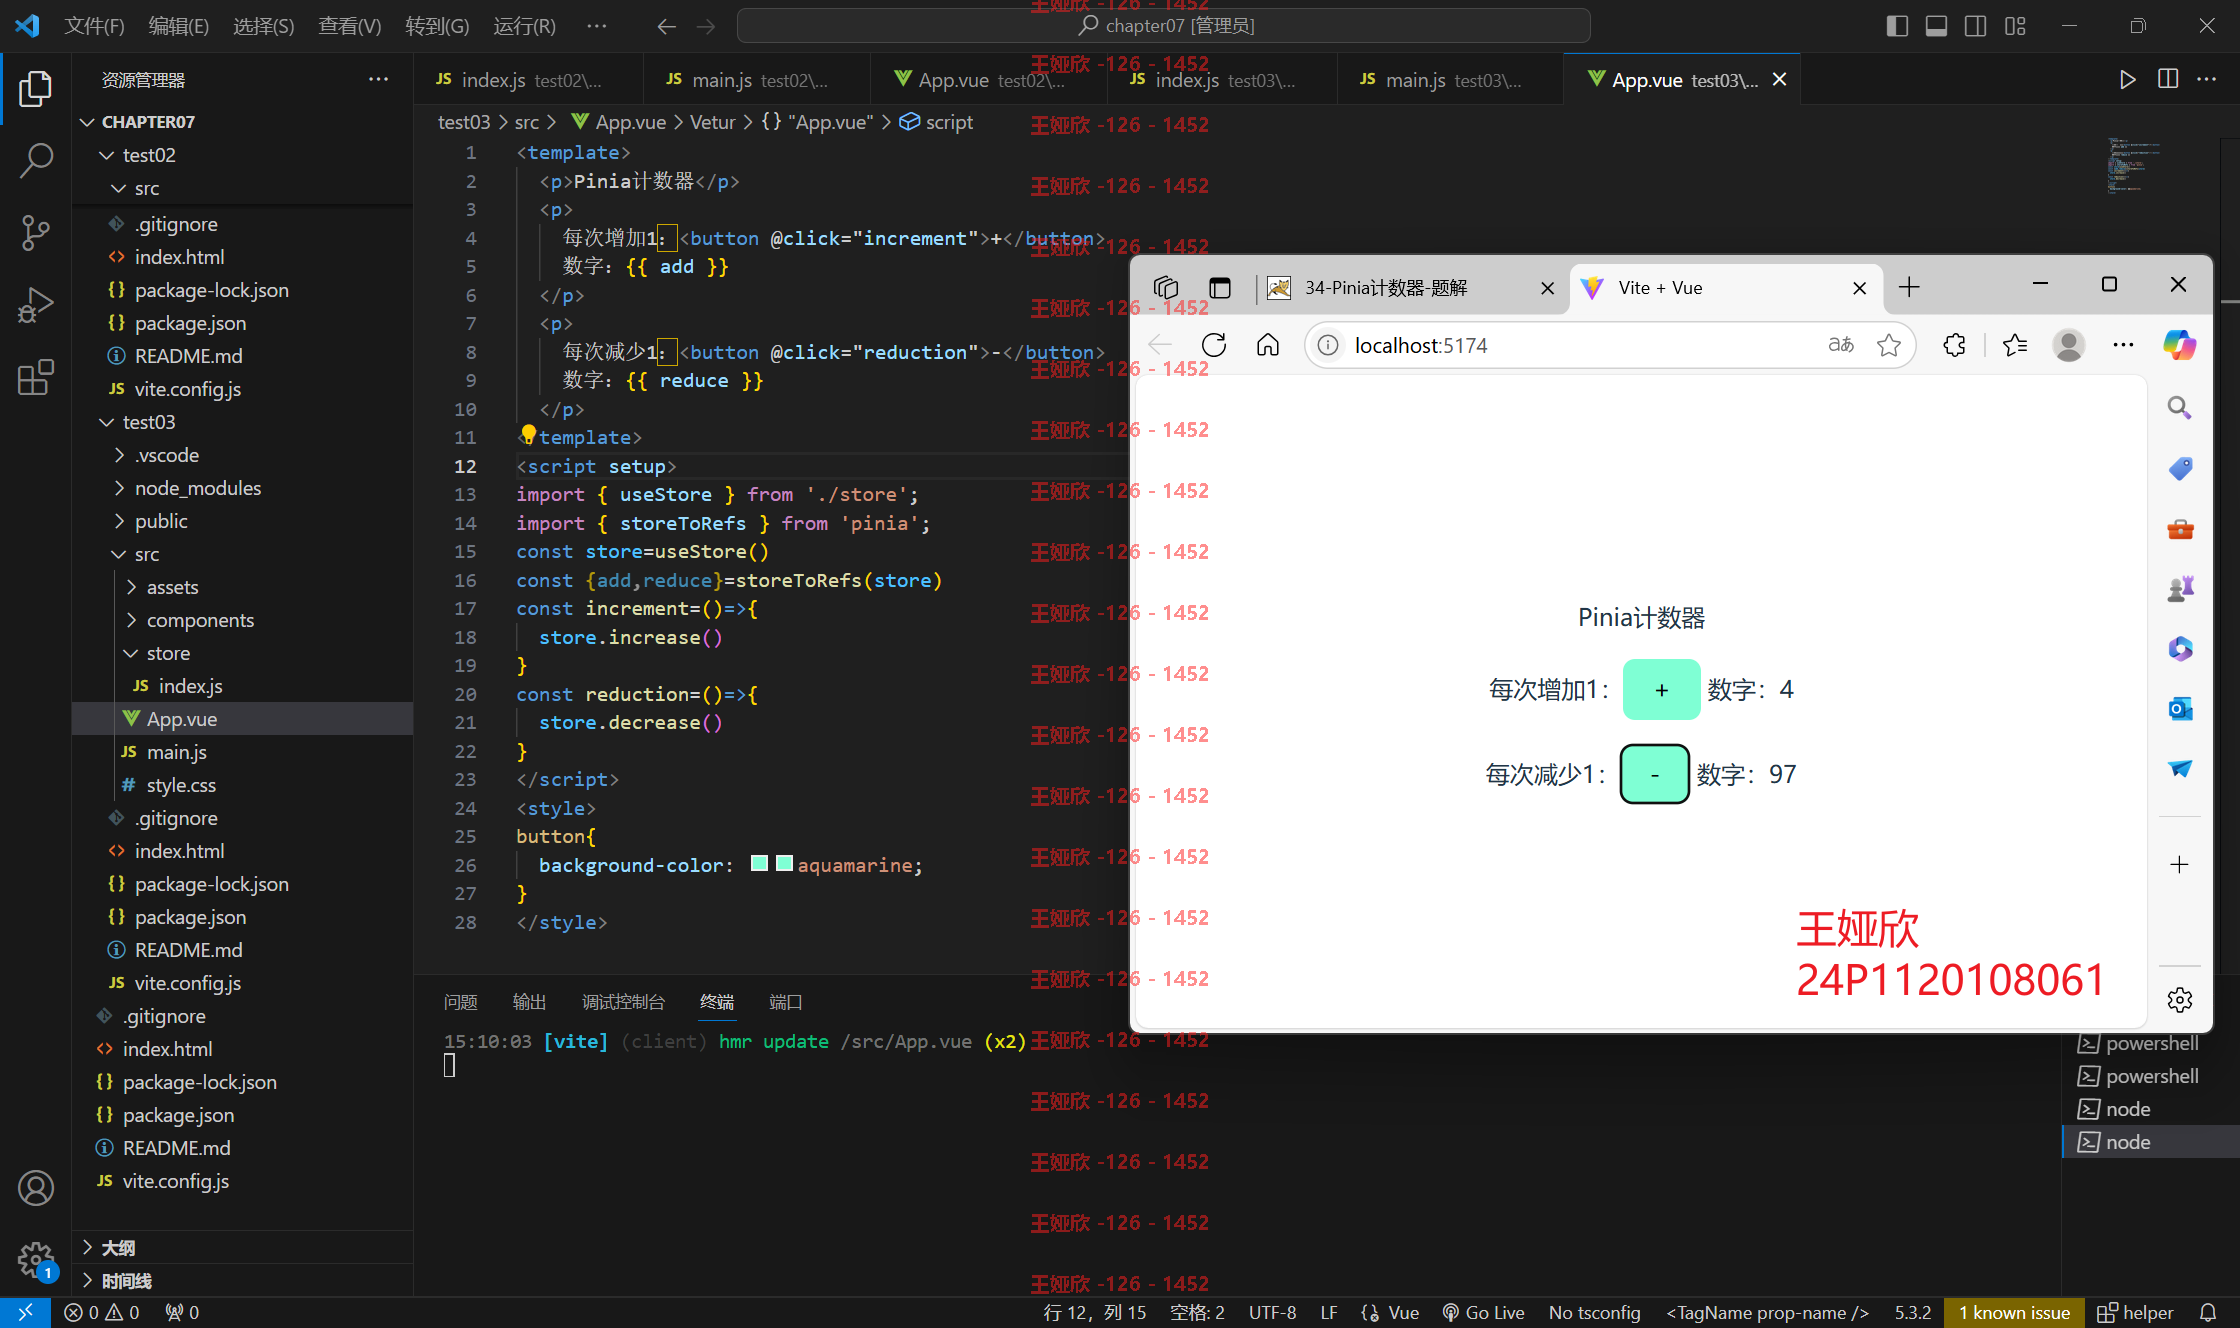Image resolution: width=2240 pixels, height=1328 pixels.
Task: Open browser sidebar search icon
Action: point(2179,407)
